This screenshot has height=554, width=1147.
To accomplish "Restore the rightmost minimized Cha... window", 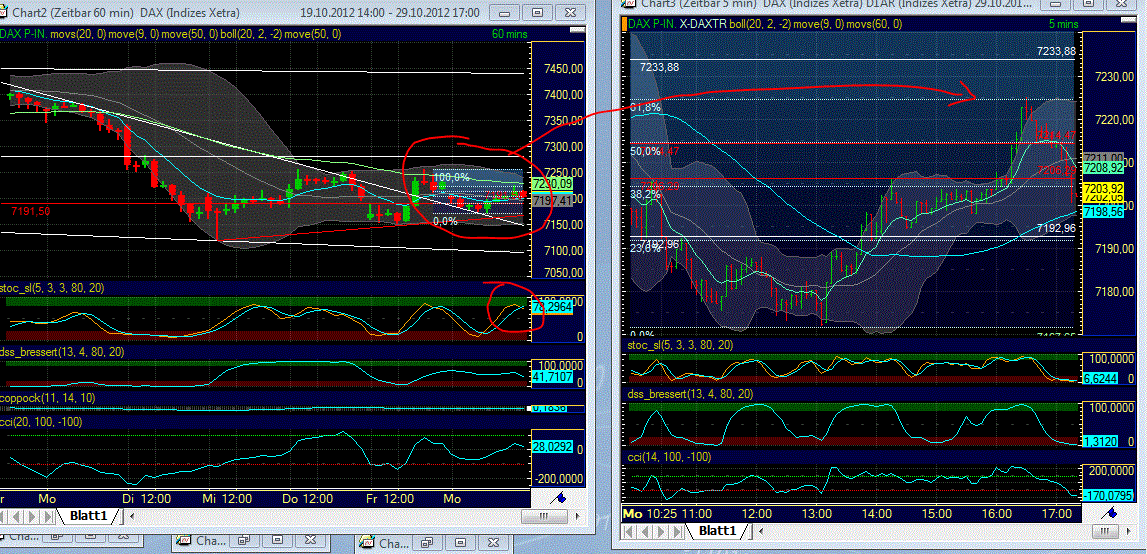I will click(426, 542).
